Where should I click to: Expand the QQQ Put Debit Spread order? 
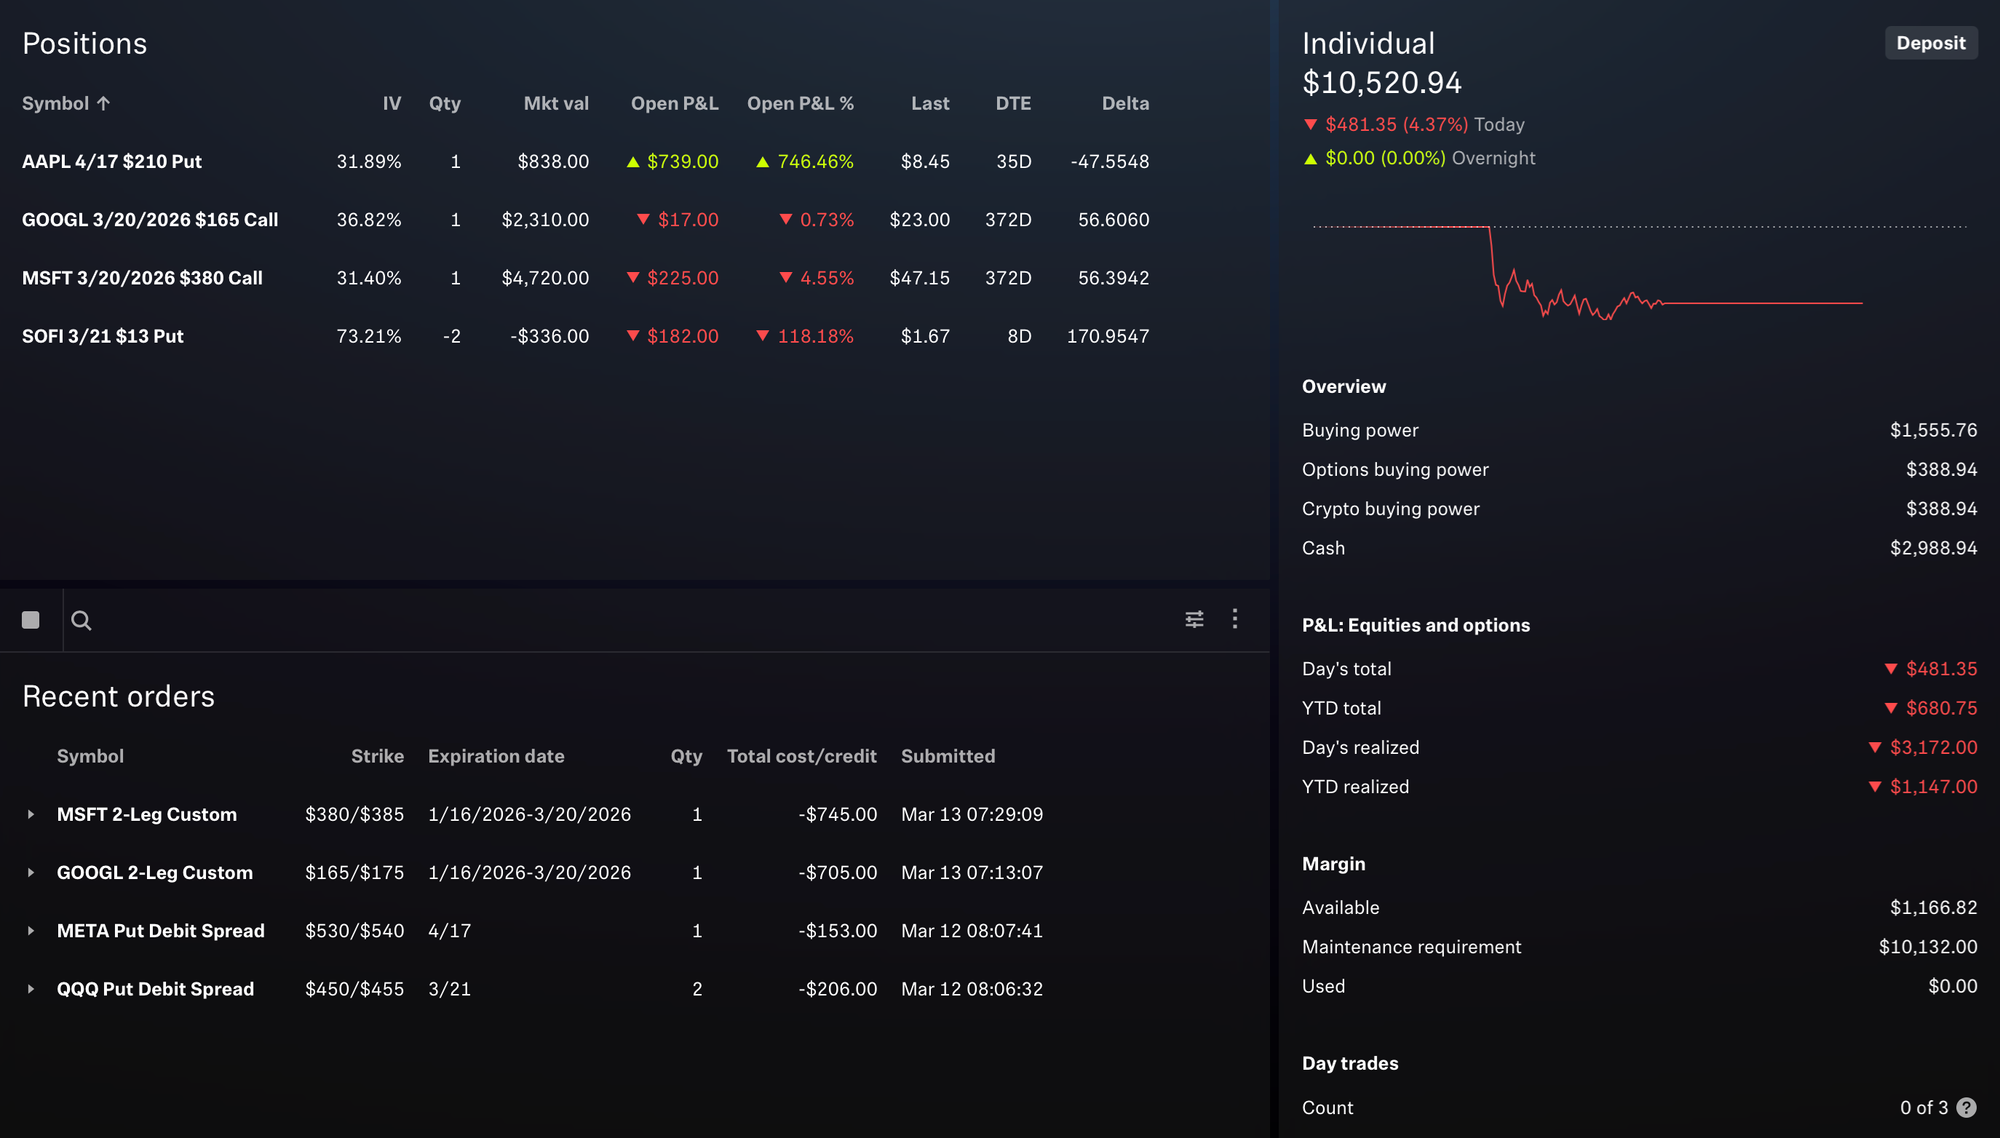pos(31,989)
